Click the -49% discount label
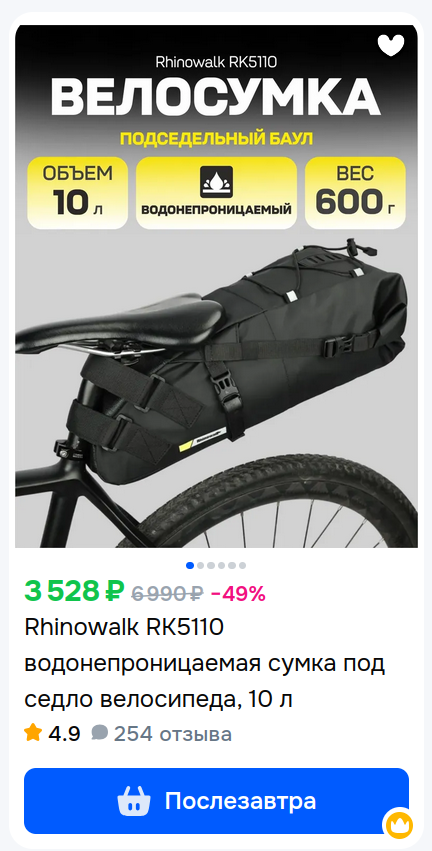Viewport: 432px width, 851px height. click(x=238, y=594)
